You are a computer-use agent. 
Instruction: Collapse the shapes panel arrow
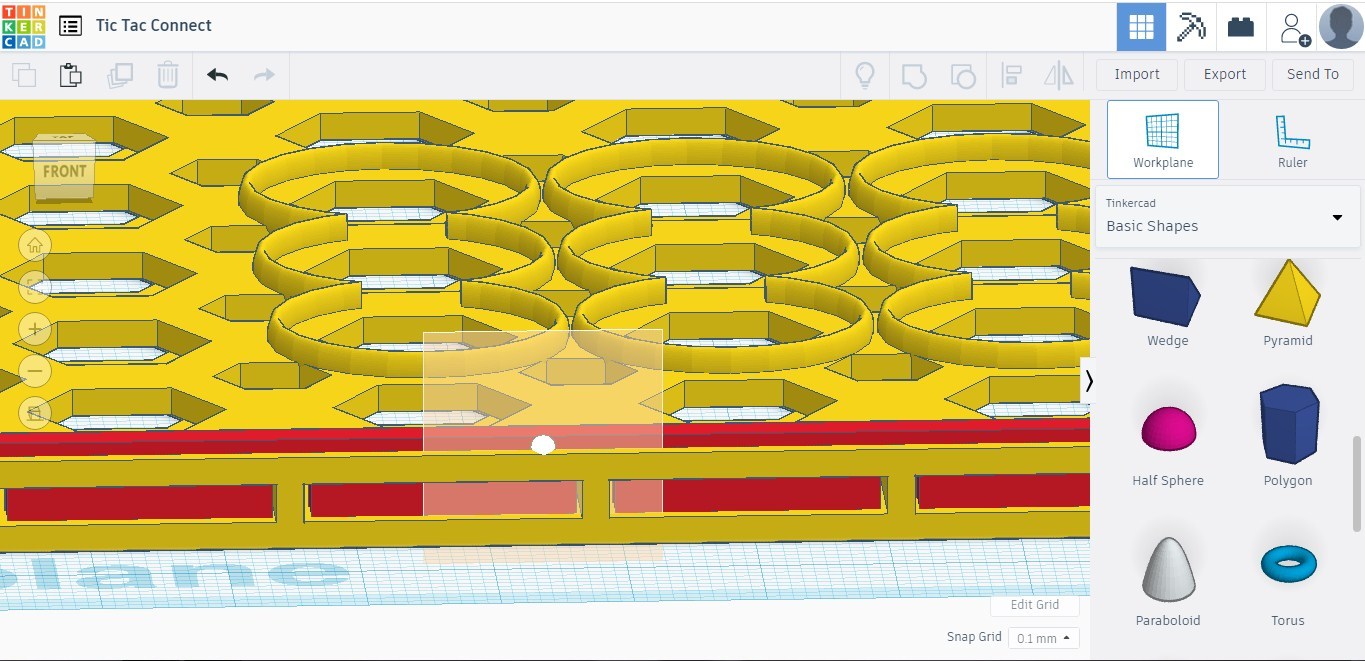1088,381
